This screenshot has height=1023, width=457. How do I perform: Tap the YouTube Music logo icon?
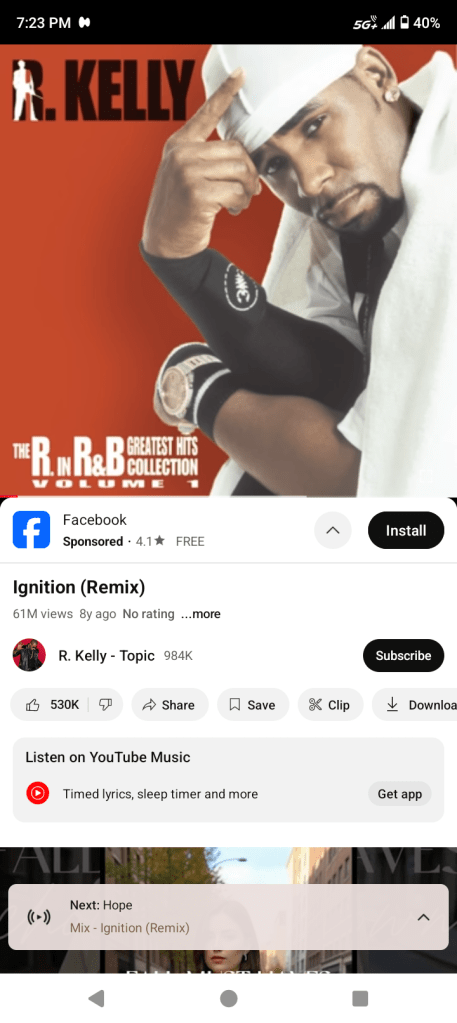click(x=38, y=793)
